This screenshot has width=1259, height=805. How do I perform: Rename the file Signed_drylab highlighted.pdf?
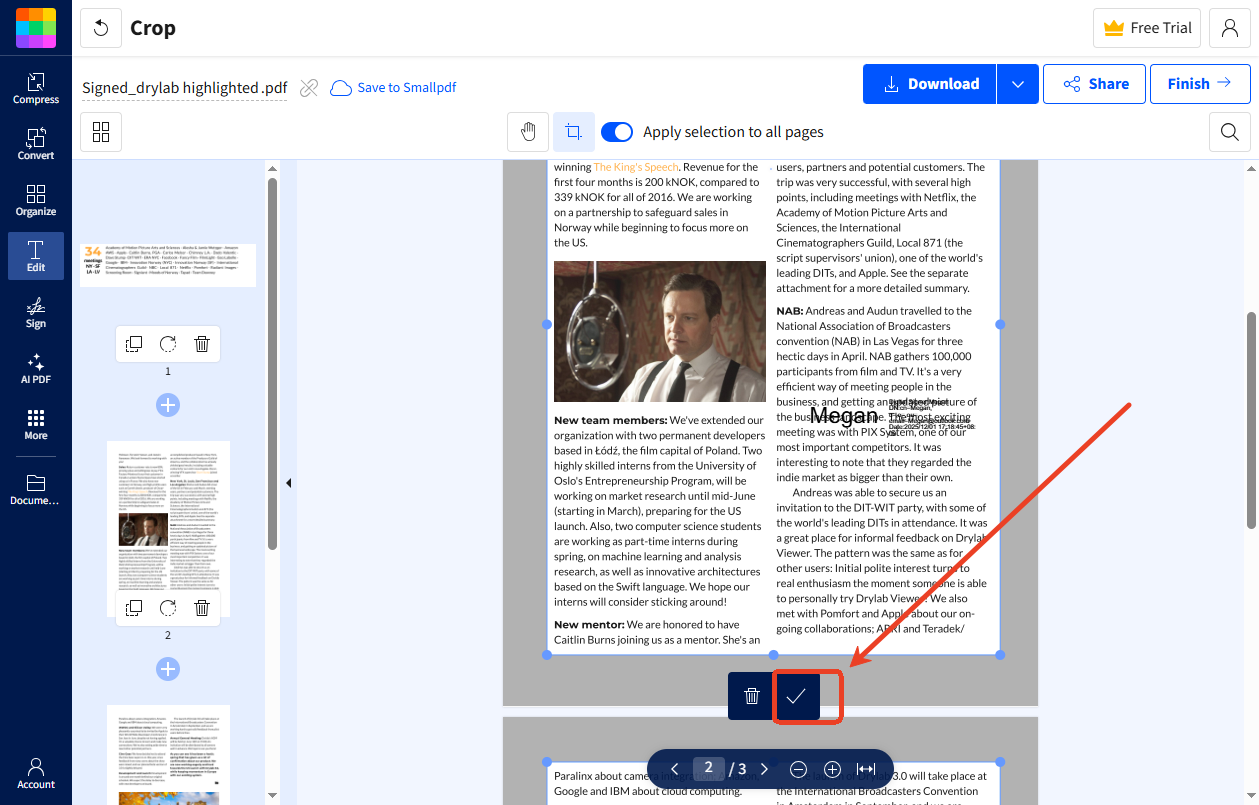184,87
